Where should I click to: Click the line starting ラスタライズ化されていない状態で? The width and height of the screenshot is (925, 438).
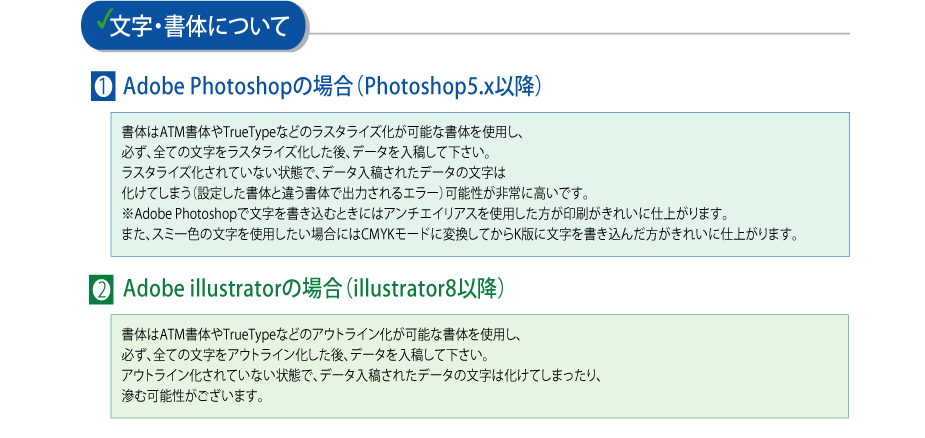pos(314,172)
